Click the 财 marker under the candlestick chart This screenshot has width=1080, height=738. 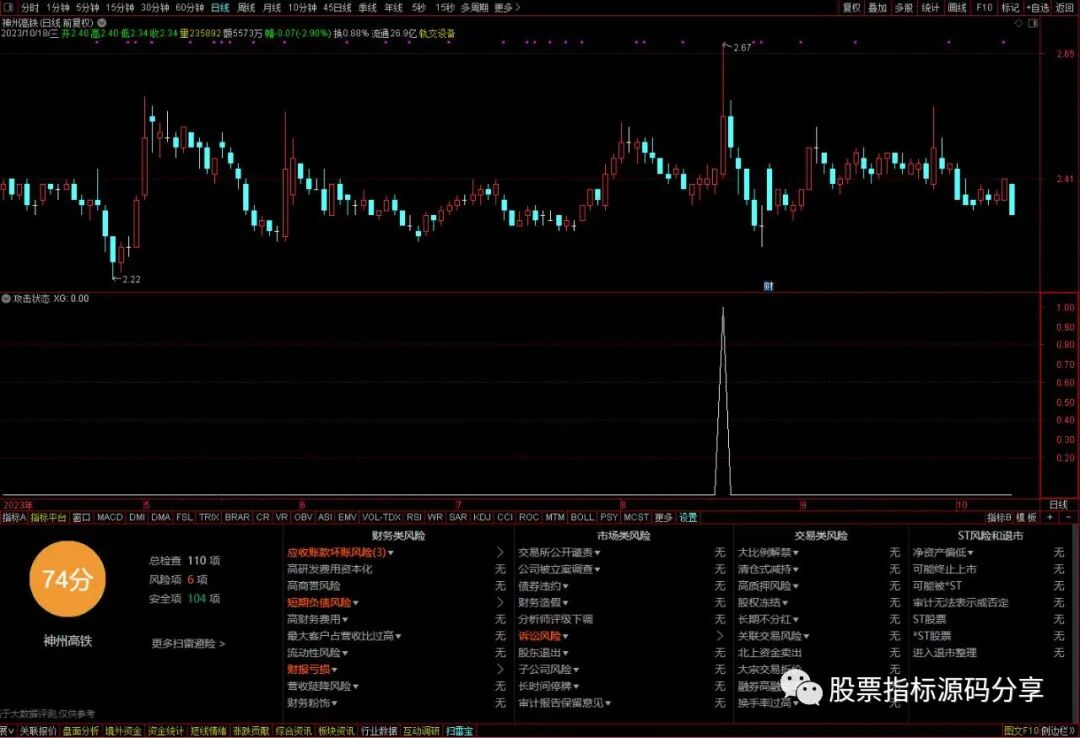[x=768, y=286]
